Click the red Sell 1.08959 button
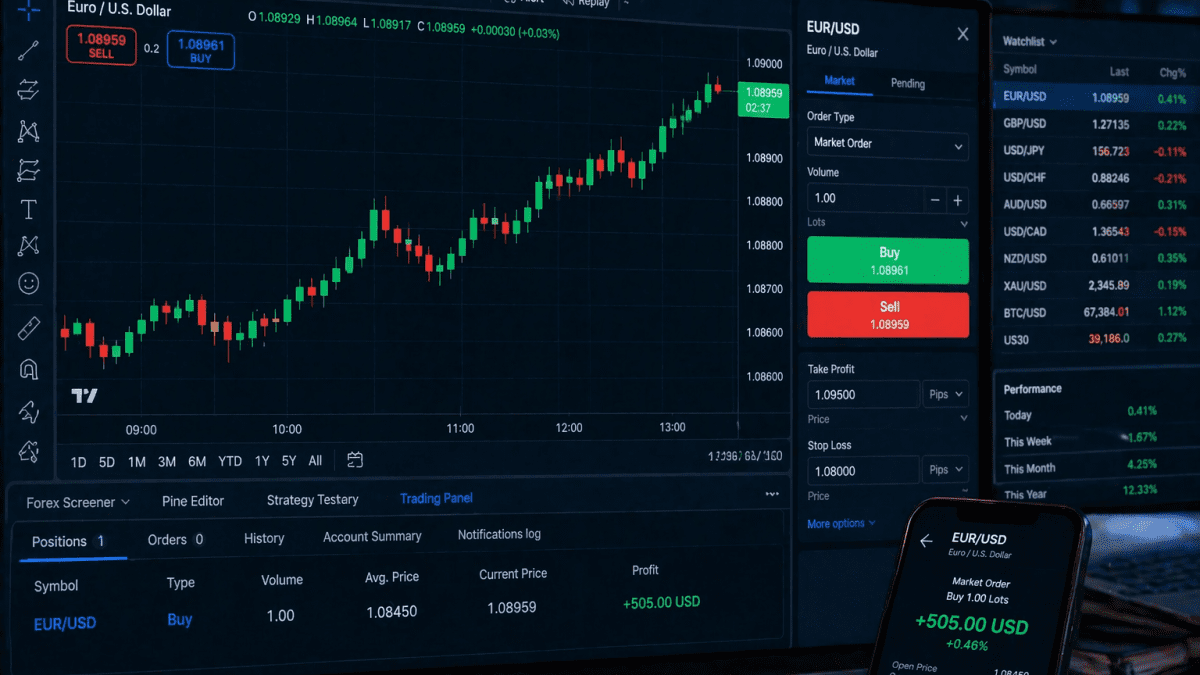Viewport: 1200px width, 675px height. pyautogui.click(x=887, y=313)
